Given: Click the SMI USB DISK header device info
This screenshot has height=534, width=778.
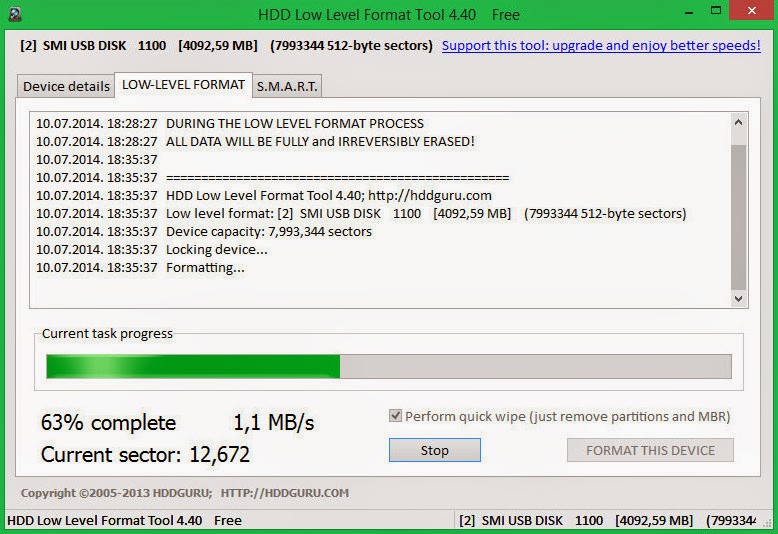Looking at the screenshot, I should [226, 46].
